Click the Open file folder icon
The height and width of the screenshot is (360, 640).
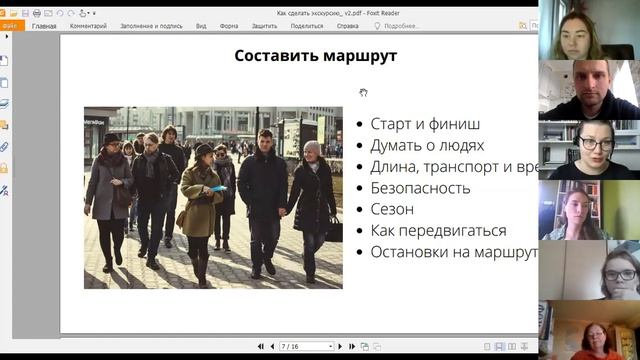tap(13, 13)
